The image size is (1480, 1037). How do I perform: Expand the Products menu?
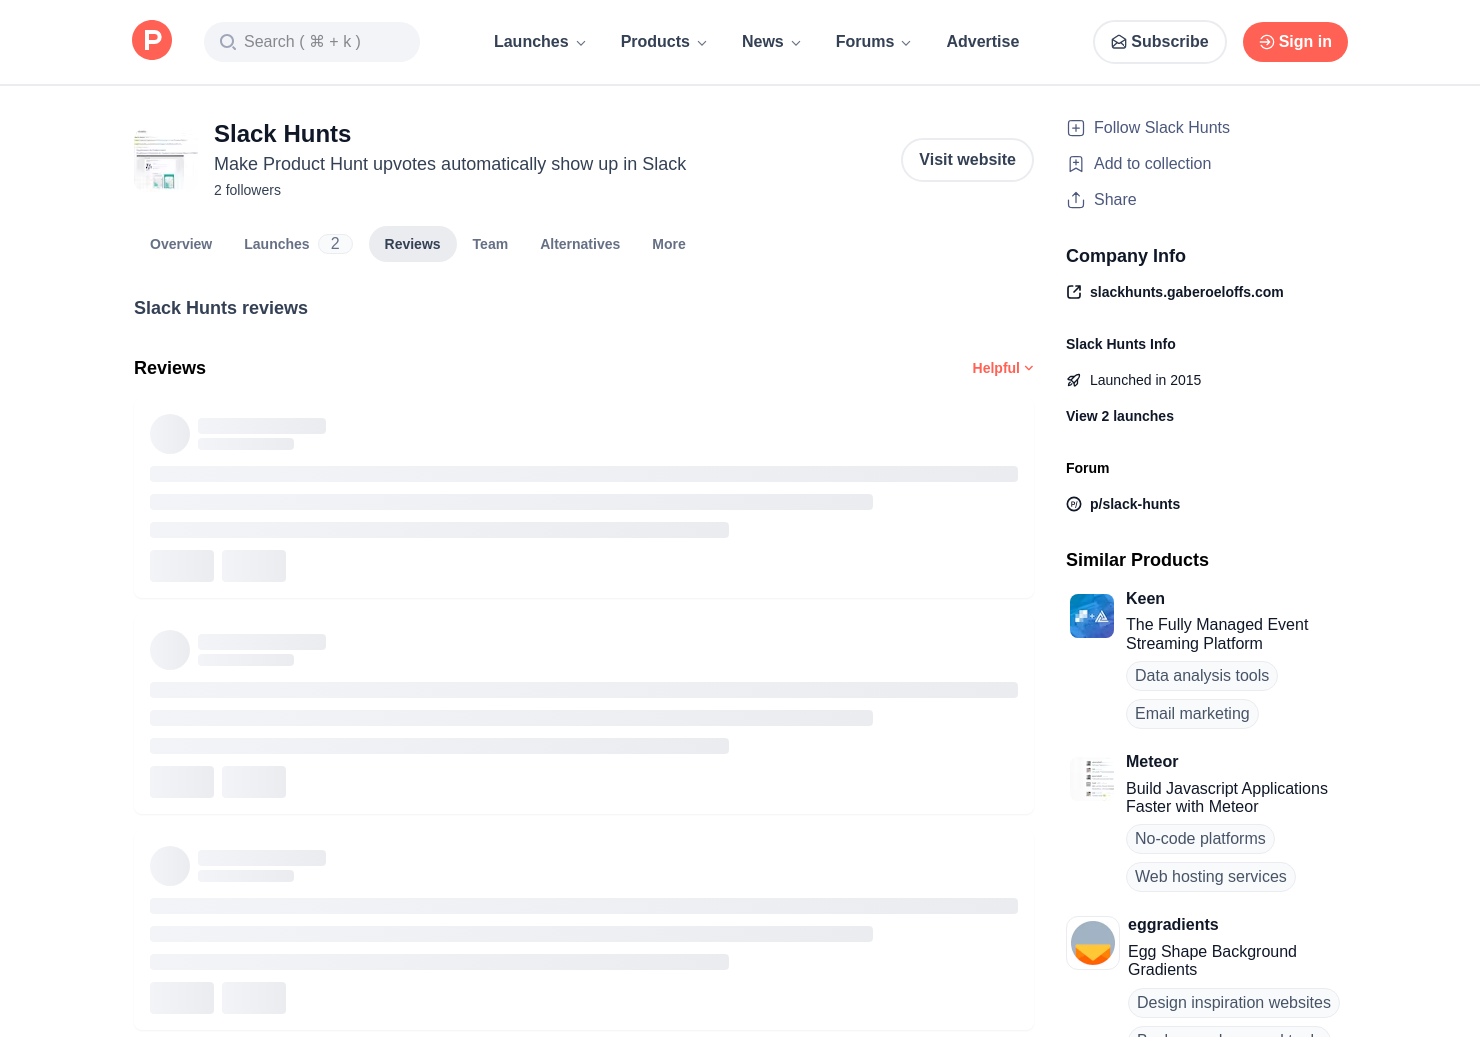(x=664, y=42)
